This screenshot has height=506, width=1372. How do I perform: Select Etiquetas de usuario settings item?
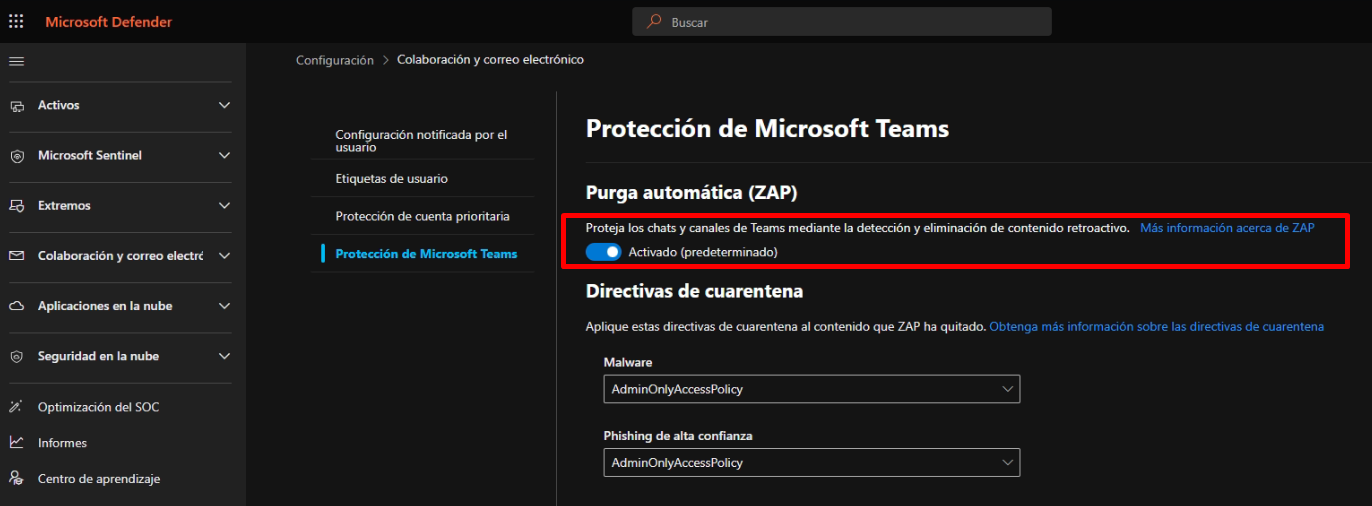click(392, 179)
